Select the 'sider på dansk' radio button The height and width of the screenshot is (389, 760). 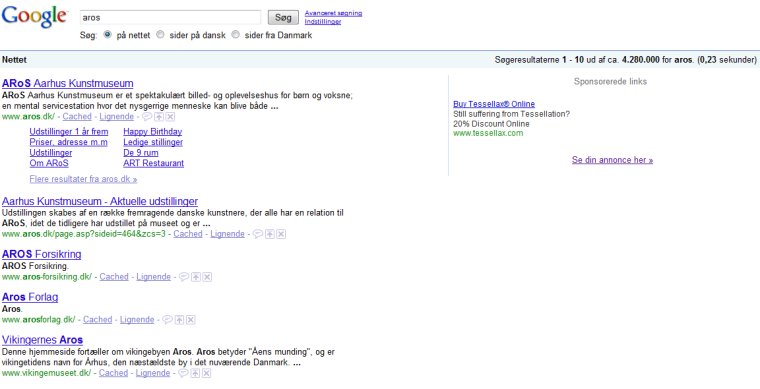tap(160, 35)
